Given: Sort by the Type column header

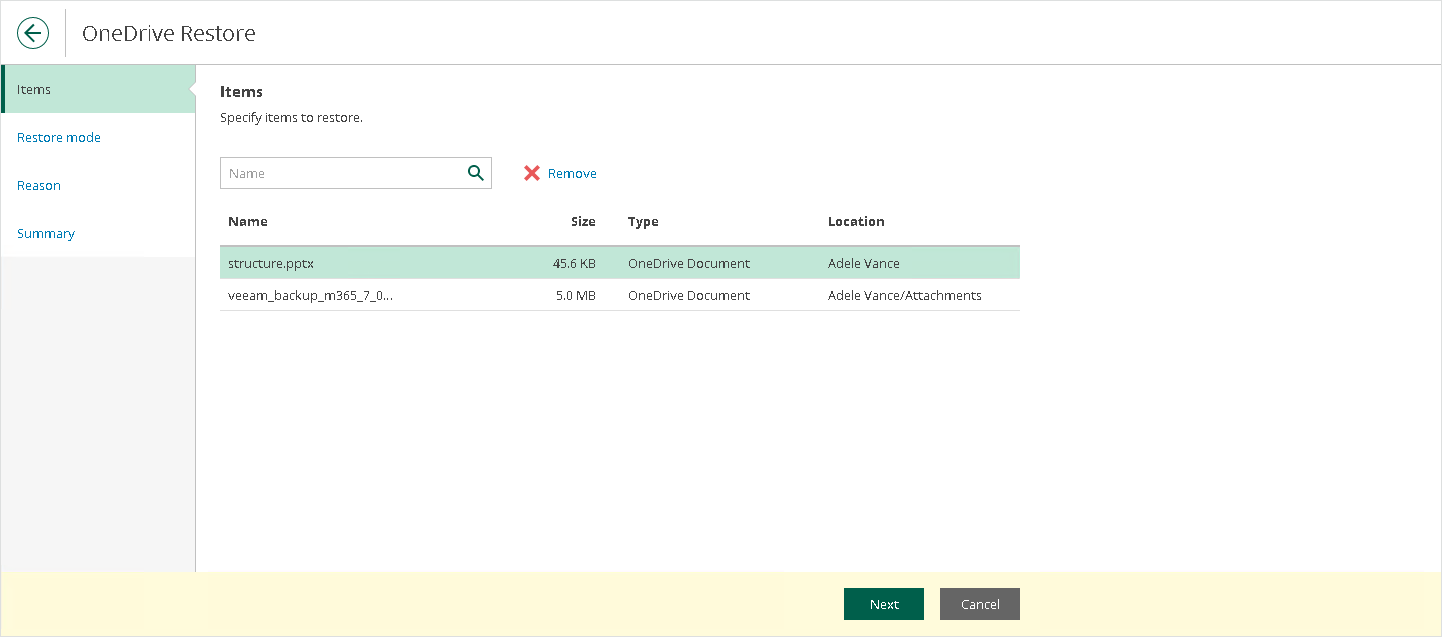Looking at the screenshot, I should coord(643,221).
